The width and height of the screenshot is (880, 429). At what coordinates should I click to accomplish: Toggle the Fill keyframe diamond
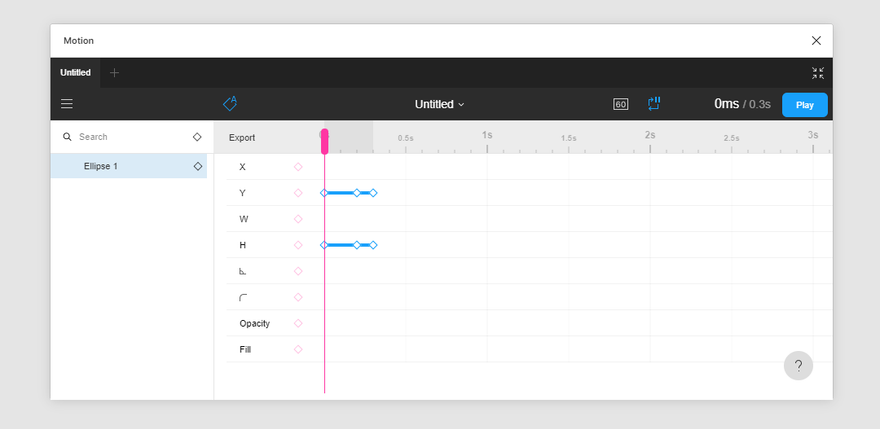(298, 349)
